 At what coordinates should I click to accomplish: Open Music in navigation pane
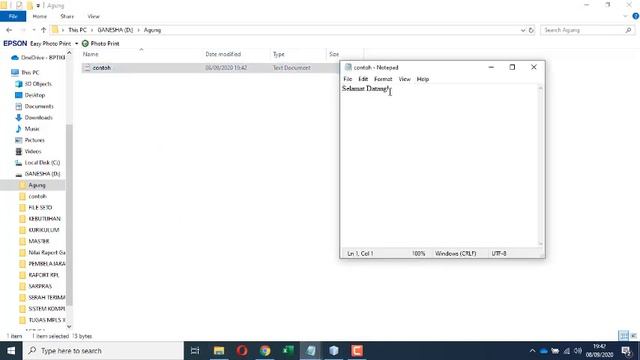pos(27,129)
